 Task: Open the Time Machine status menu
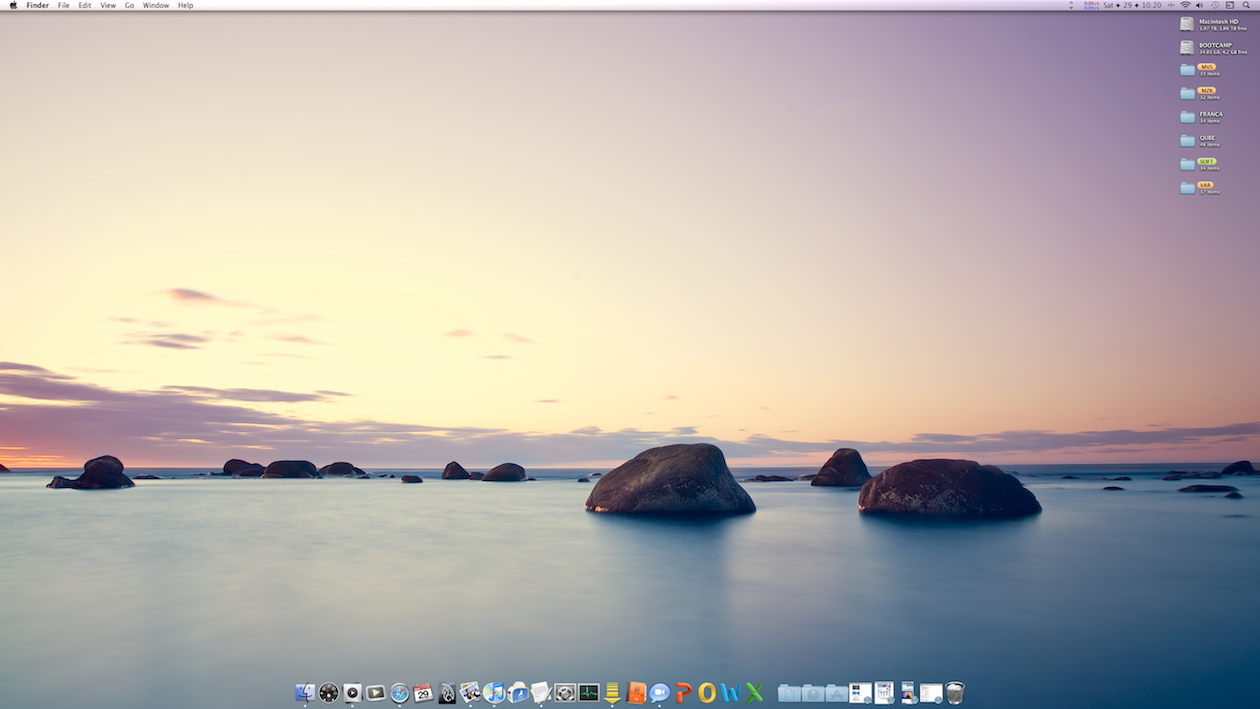coord(1216,5)
